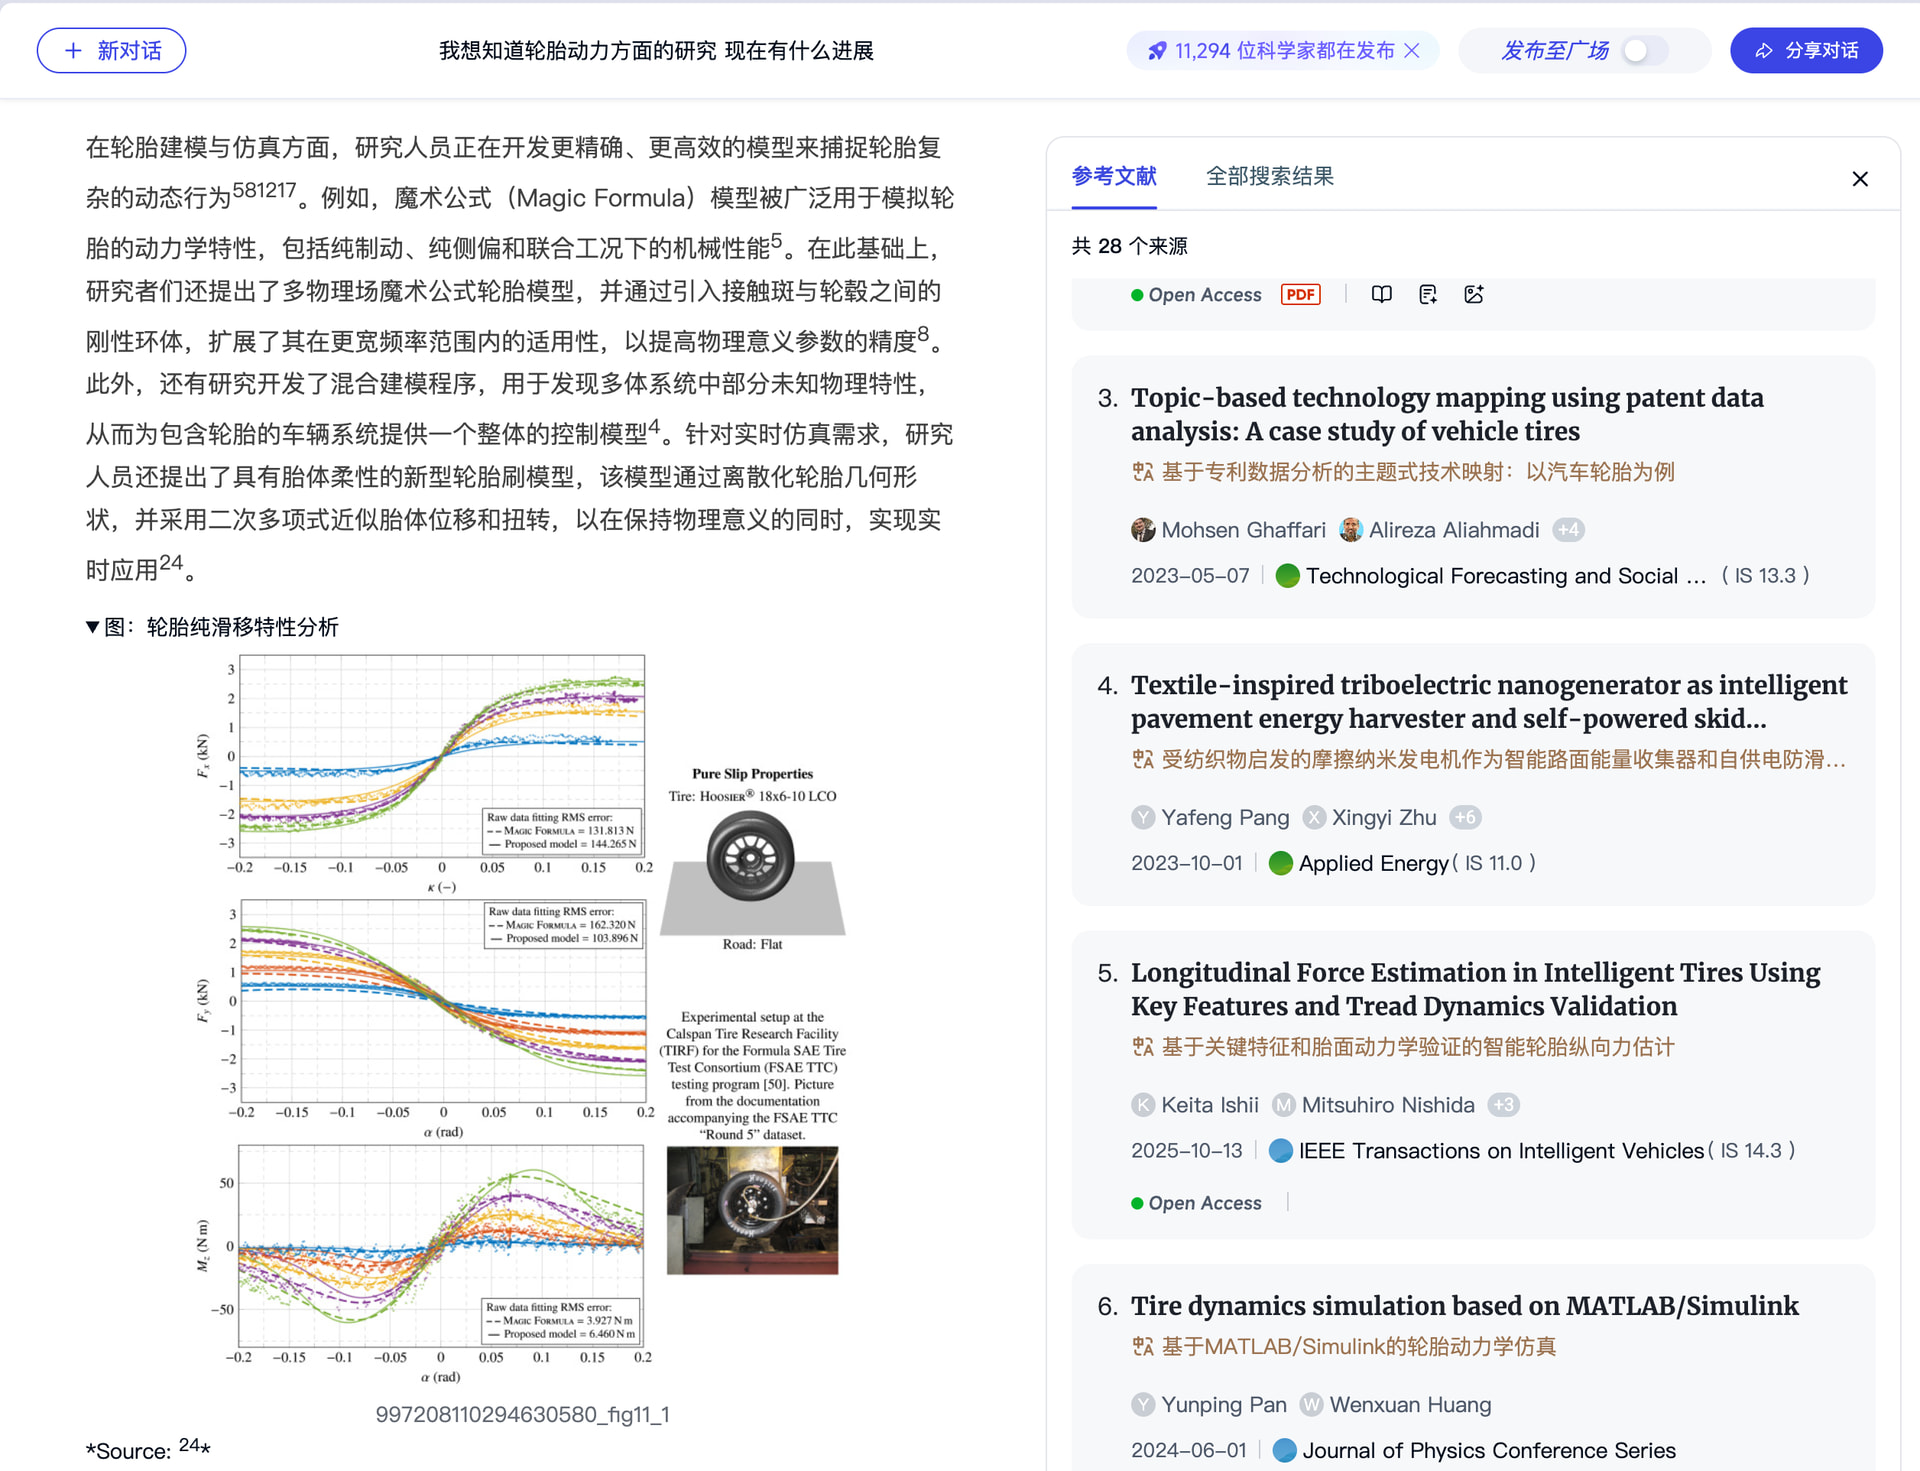Click citation 24 next to Source
This screenshot has width=1920, height=1471.
(189, 1445)
